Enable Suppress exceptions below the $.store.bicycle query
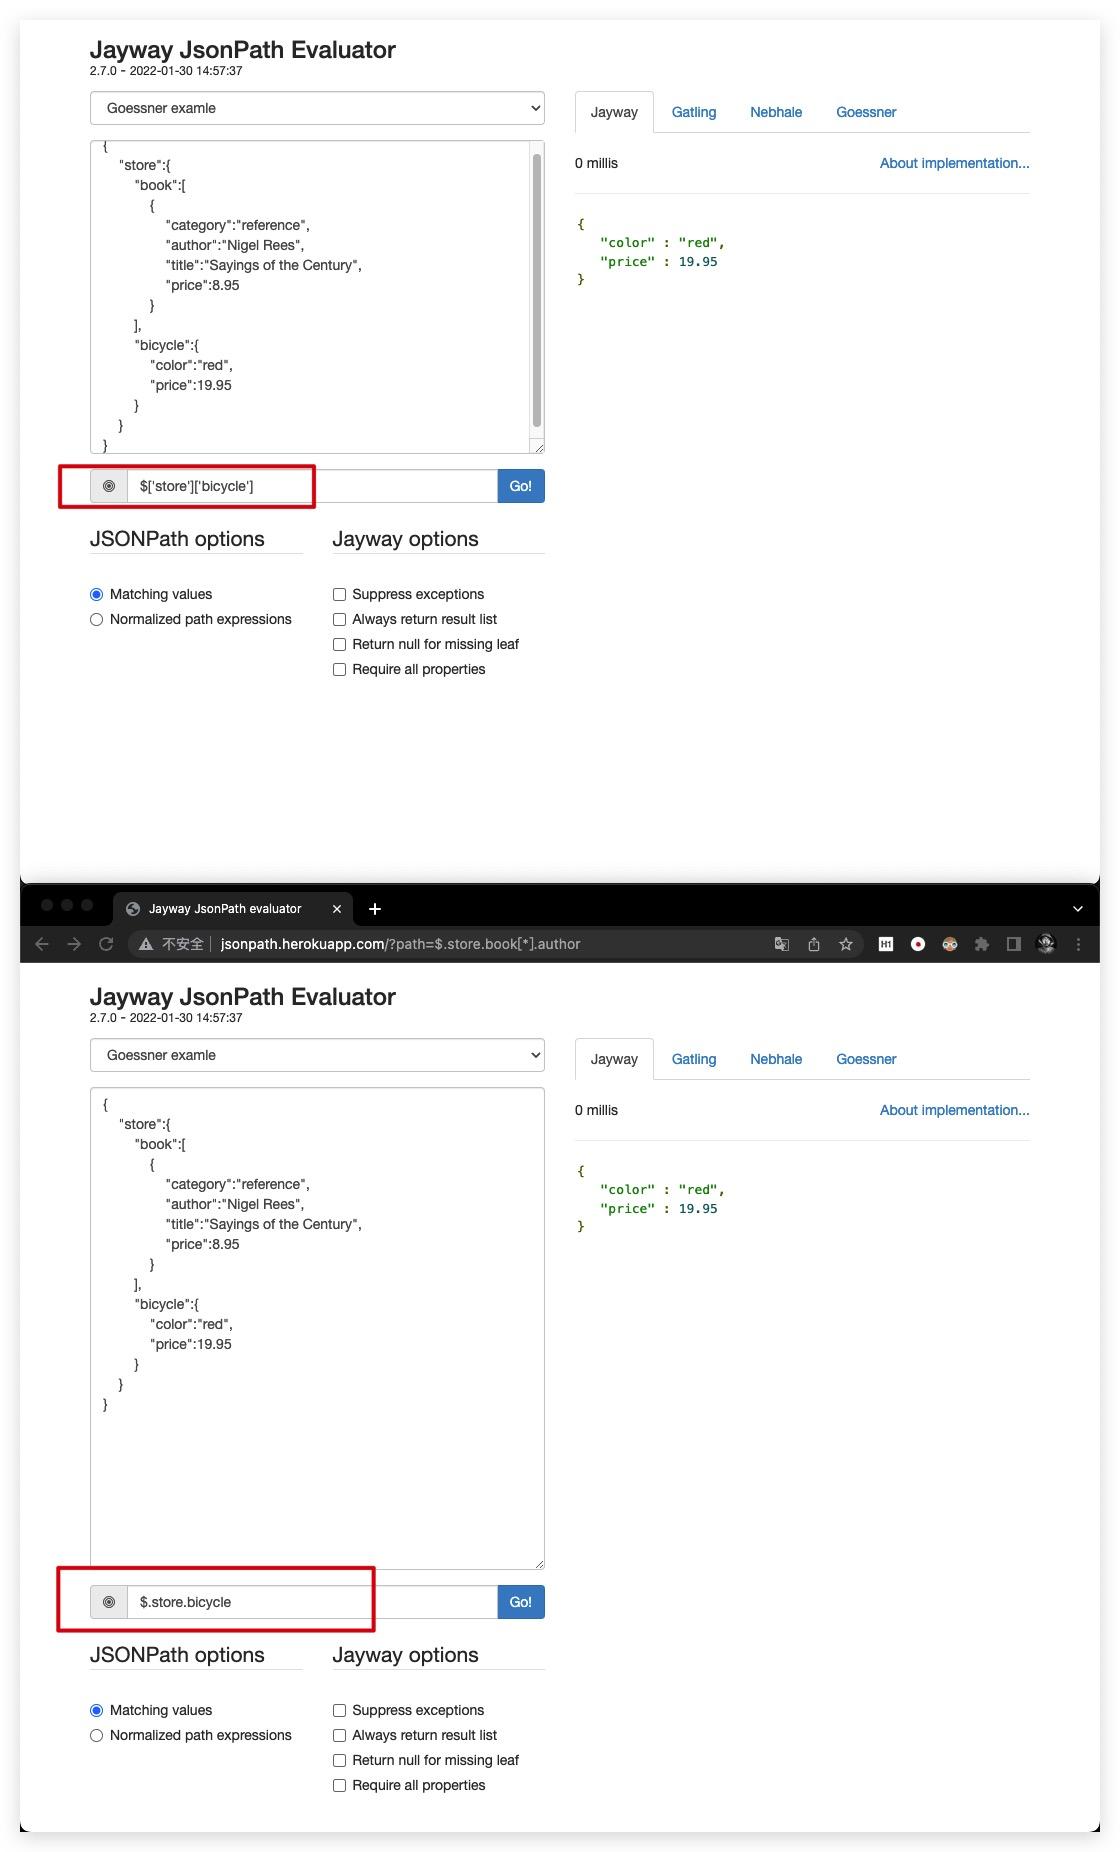 pyautogui.click(x=340, y=1711)
